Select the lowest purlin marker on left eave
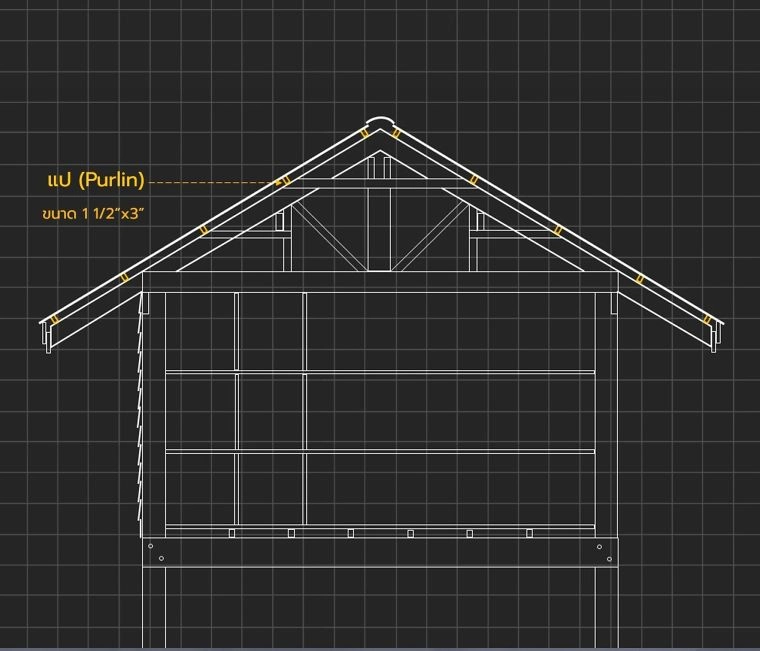This screenshot has width=760, height=651. click(x=56, y=320)
